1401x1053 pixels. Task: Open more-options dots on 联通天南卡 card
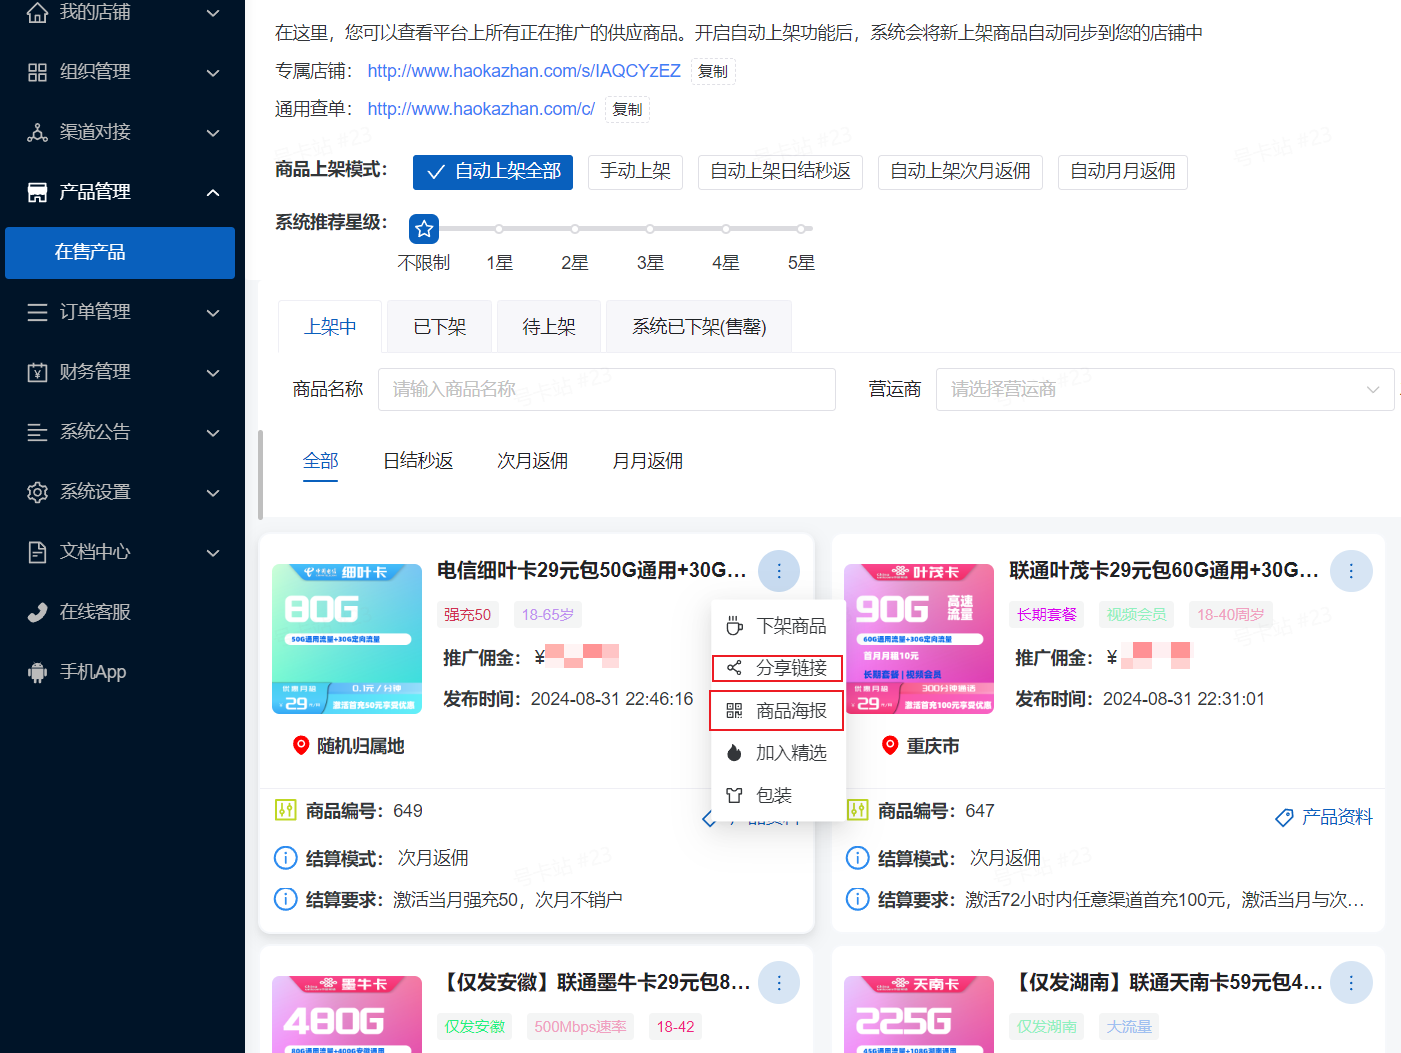click(1351, 983)
